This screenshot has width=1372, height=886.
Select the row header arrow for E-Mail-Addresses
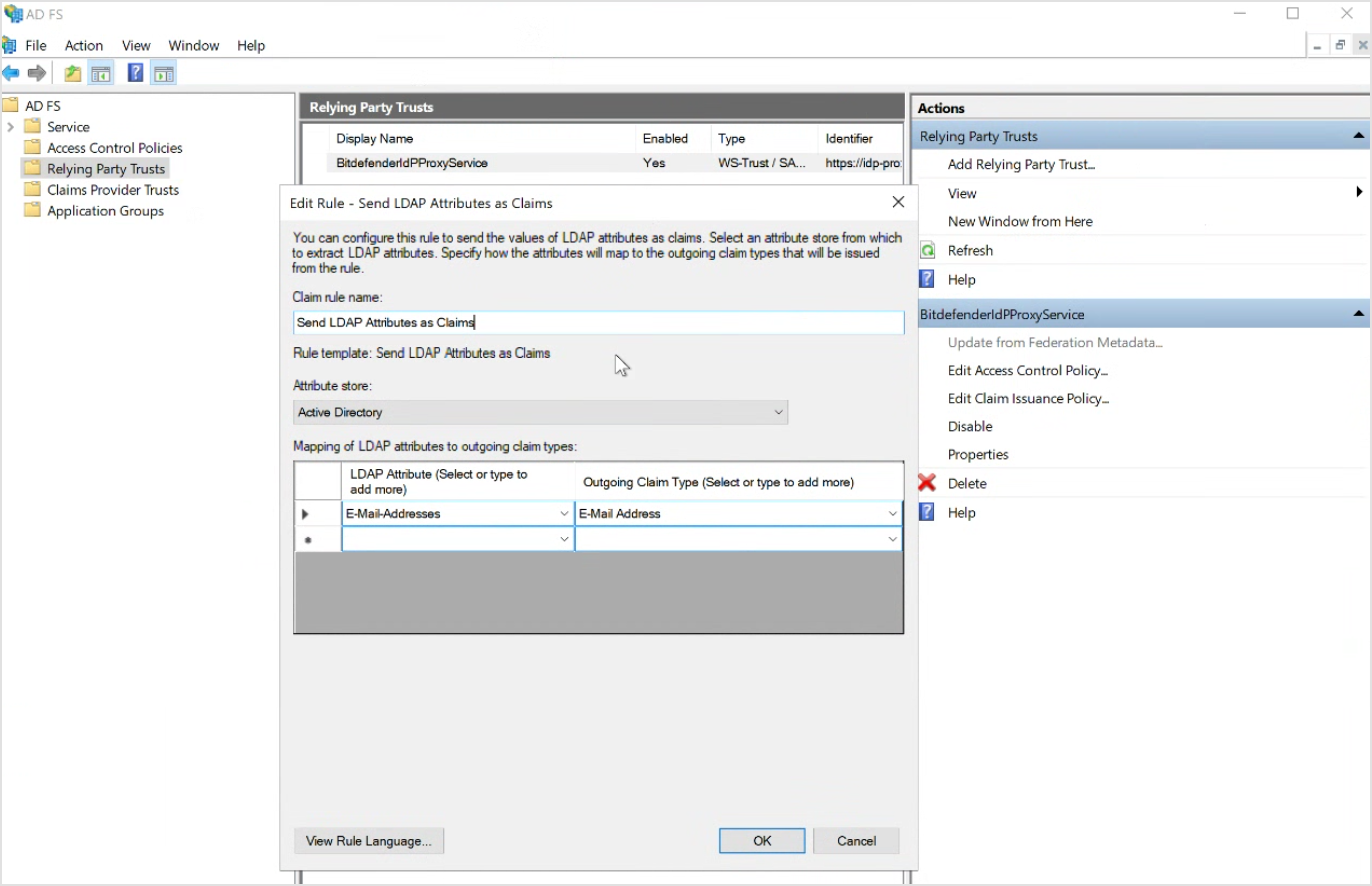[x=317, y=514]
